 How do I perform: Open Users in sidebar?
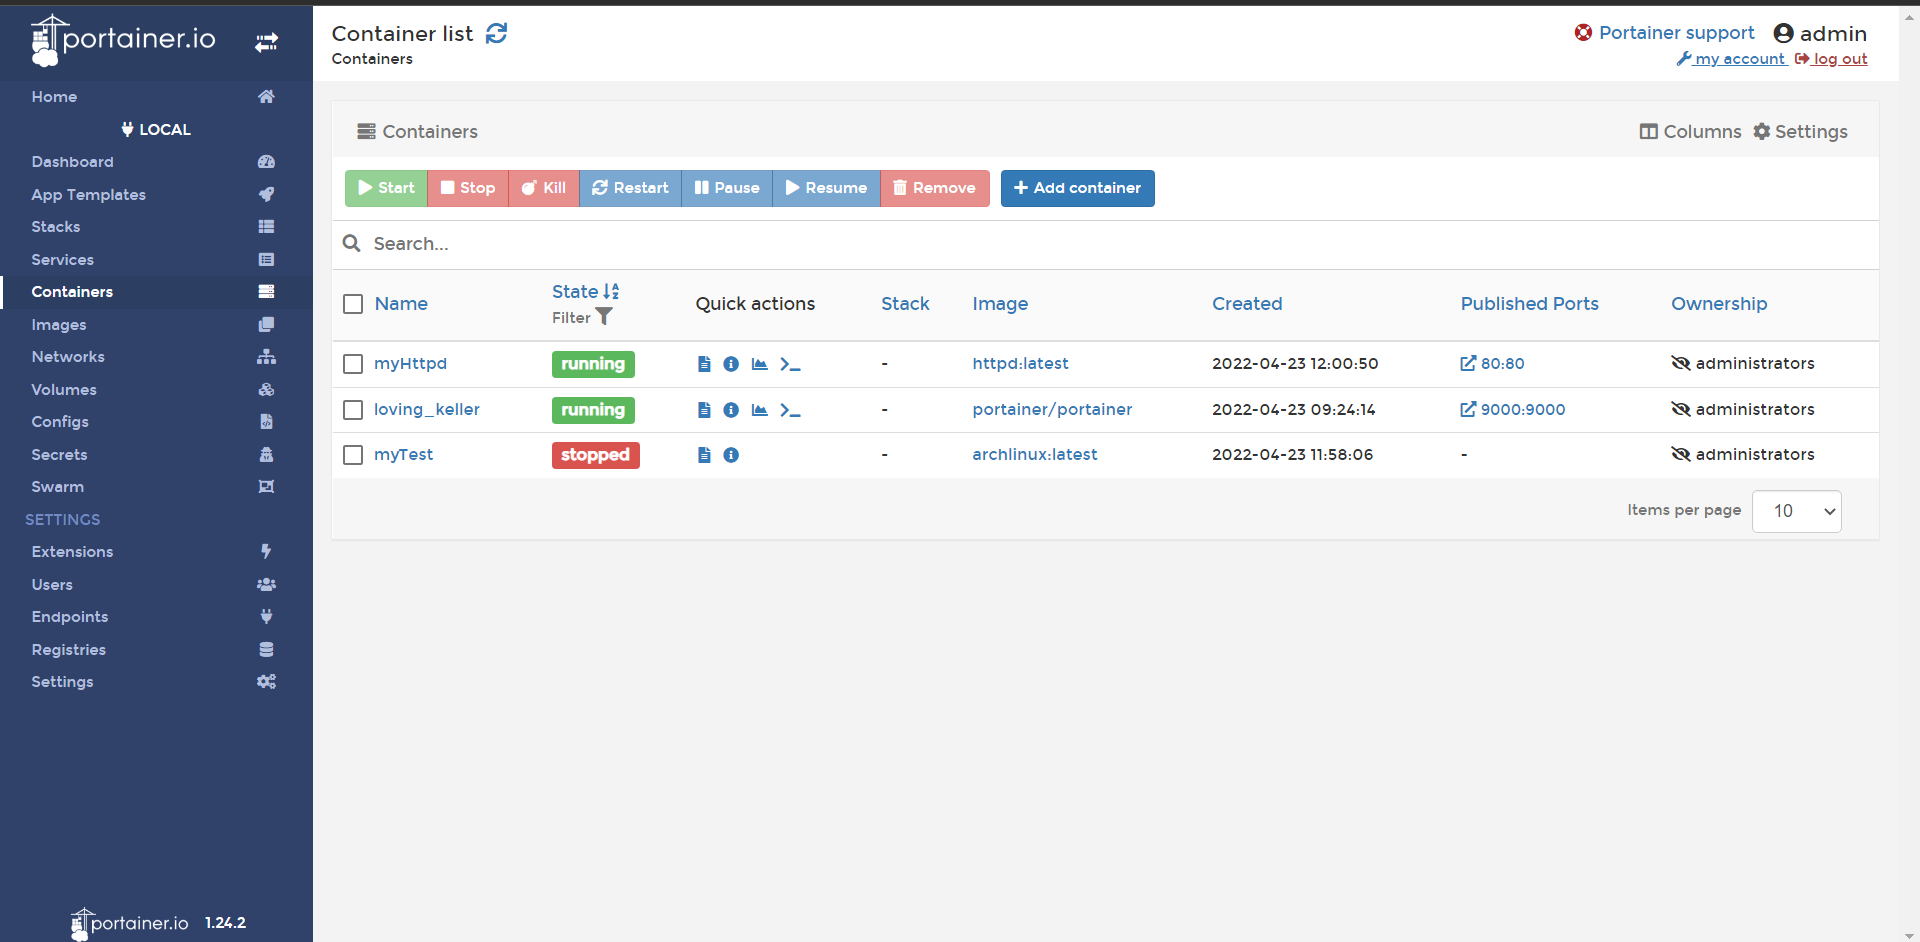(x=156, y=585)
